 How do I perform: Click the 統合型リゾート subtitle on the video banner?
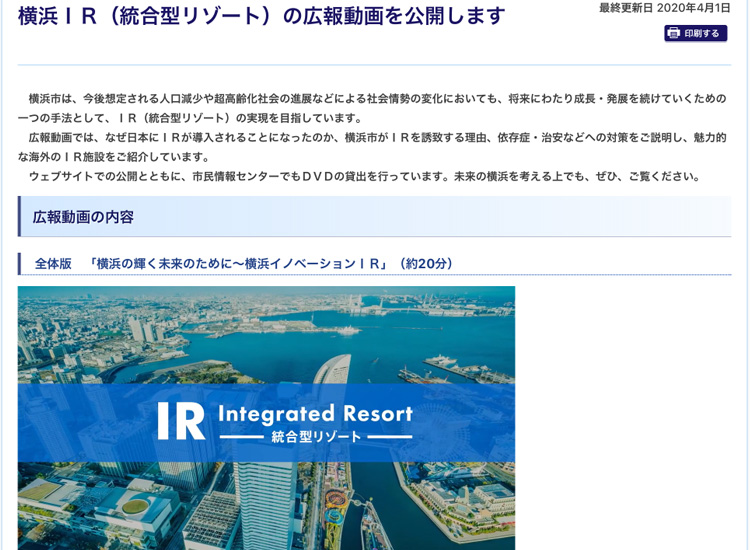pyautogui.click(x=315, y=437)
